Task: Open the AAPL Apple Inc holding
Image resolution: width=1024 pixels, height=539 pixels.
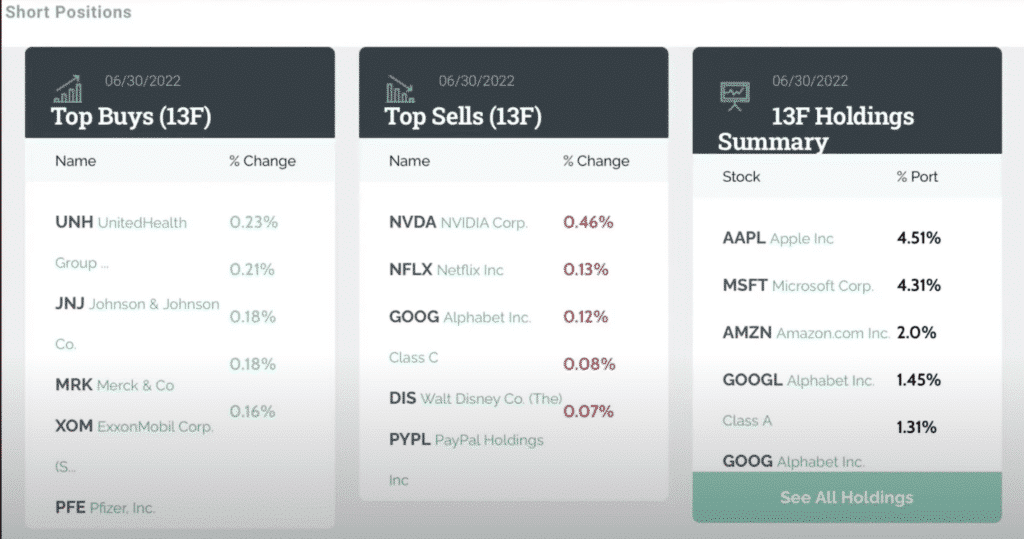Action: [778, 239]
